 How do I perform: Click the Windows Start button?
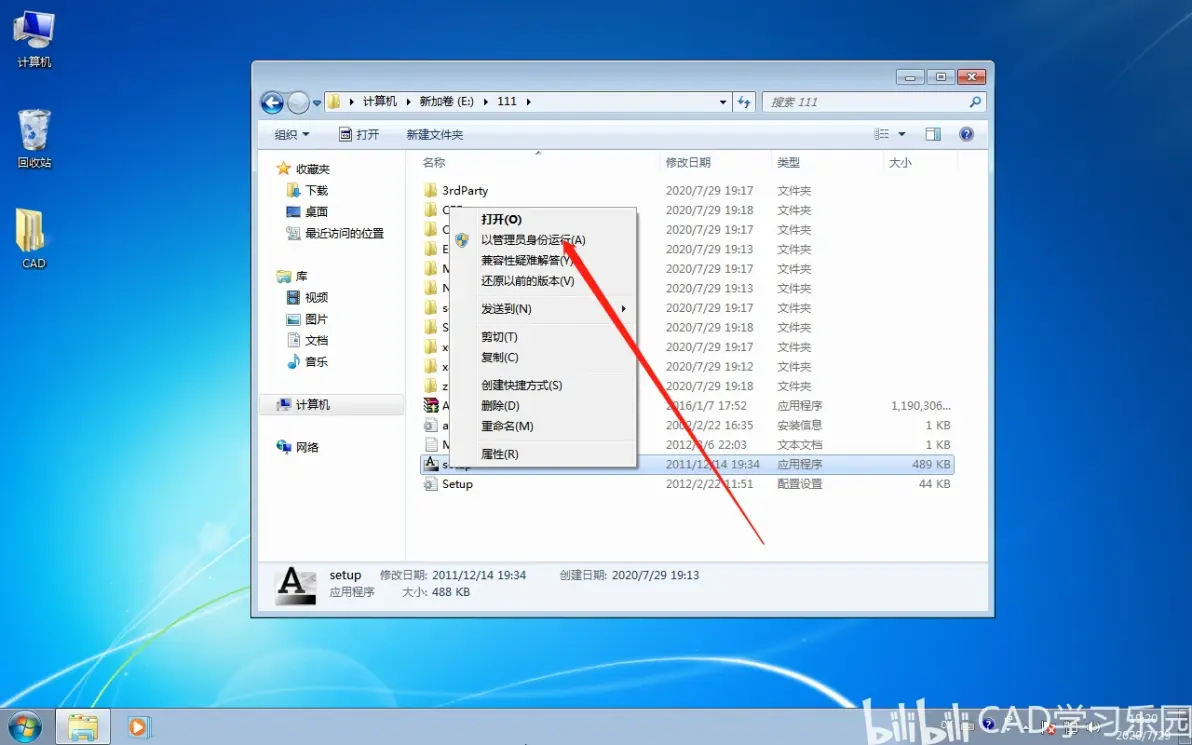click(x=24, y=728)
